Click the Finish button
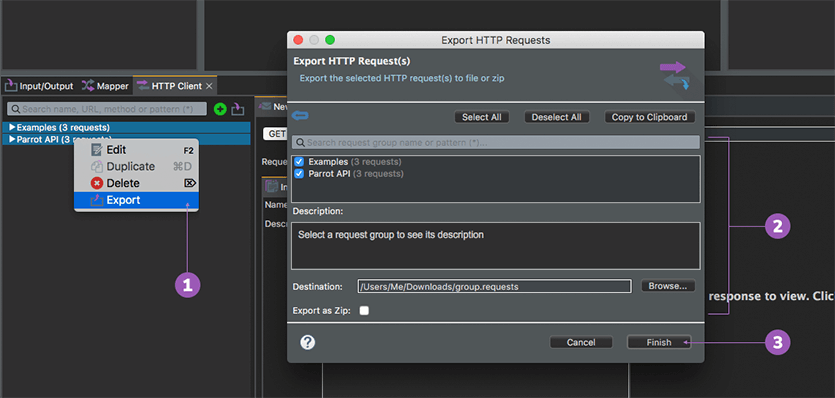 coord(659,342)
